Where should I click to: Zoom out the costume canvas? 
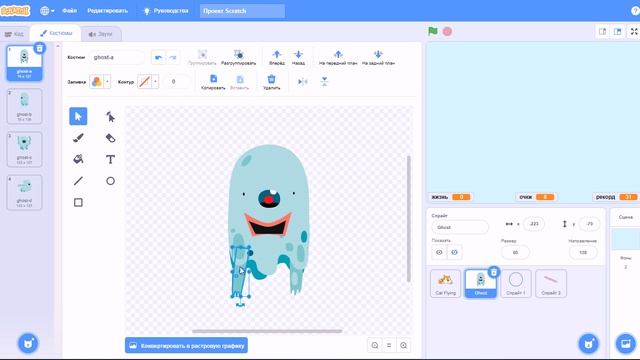(375, 345)
